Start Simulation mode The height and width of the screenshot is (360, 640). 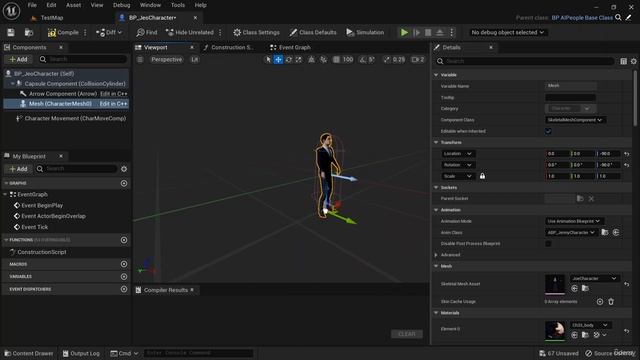pos(365,32)
